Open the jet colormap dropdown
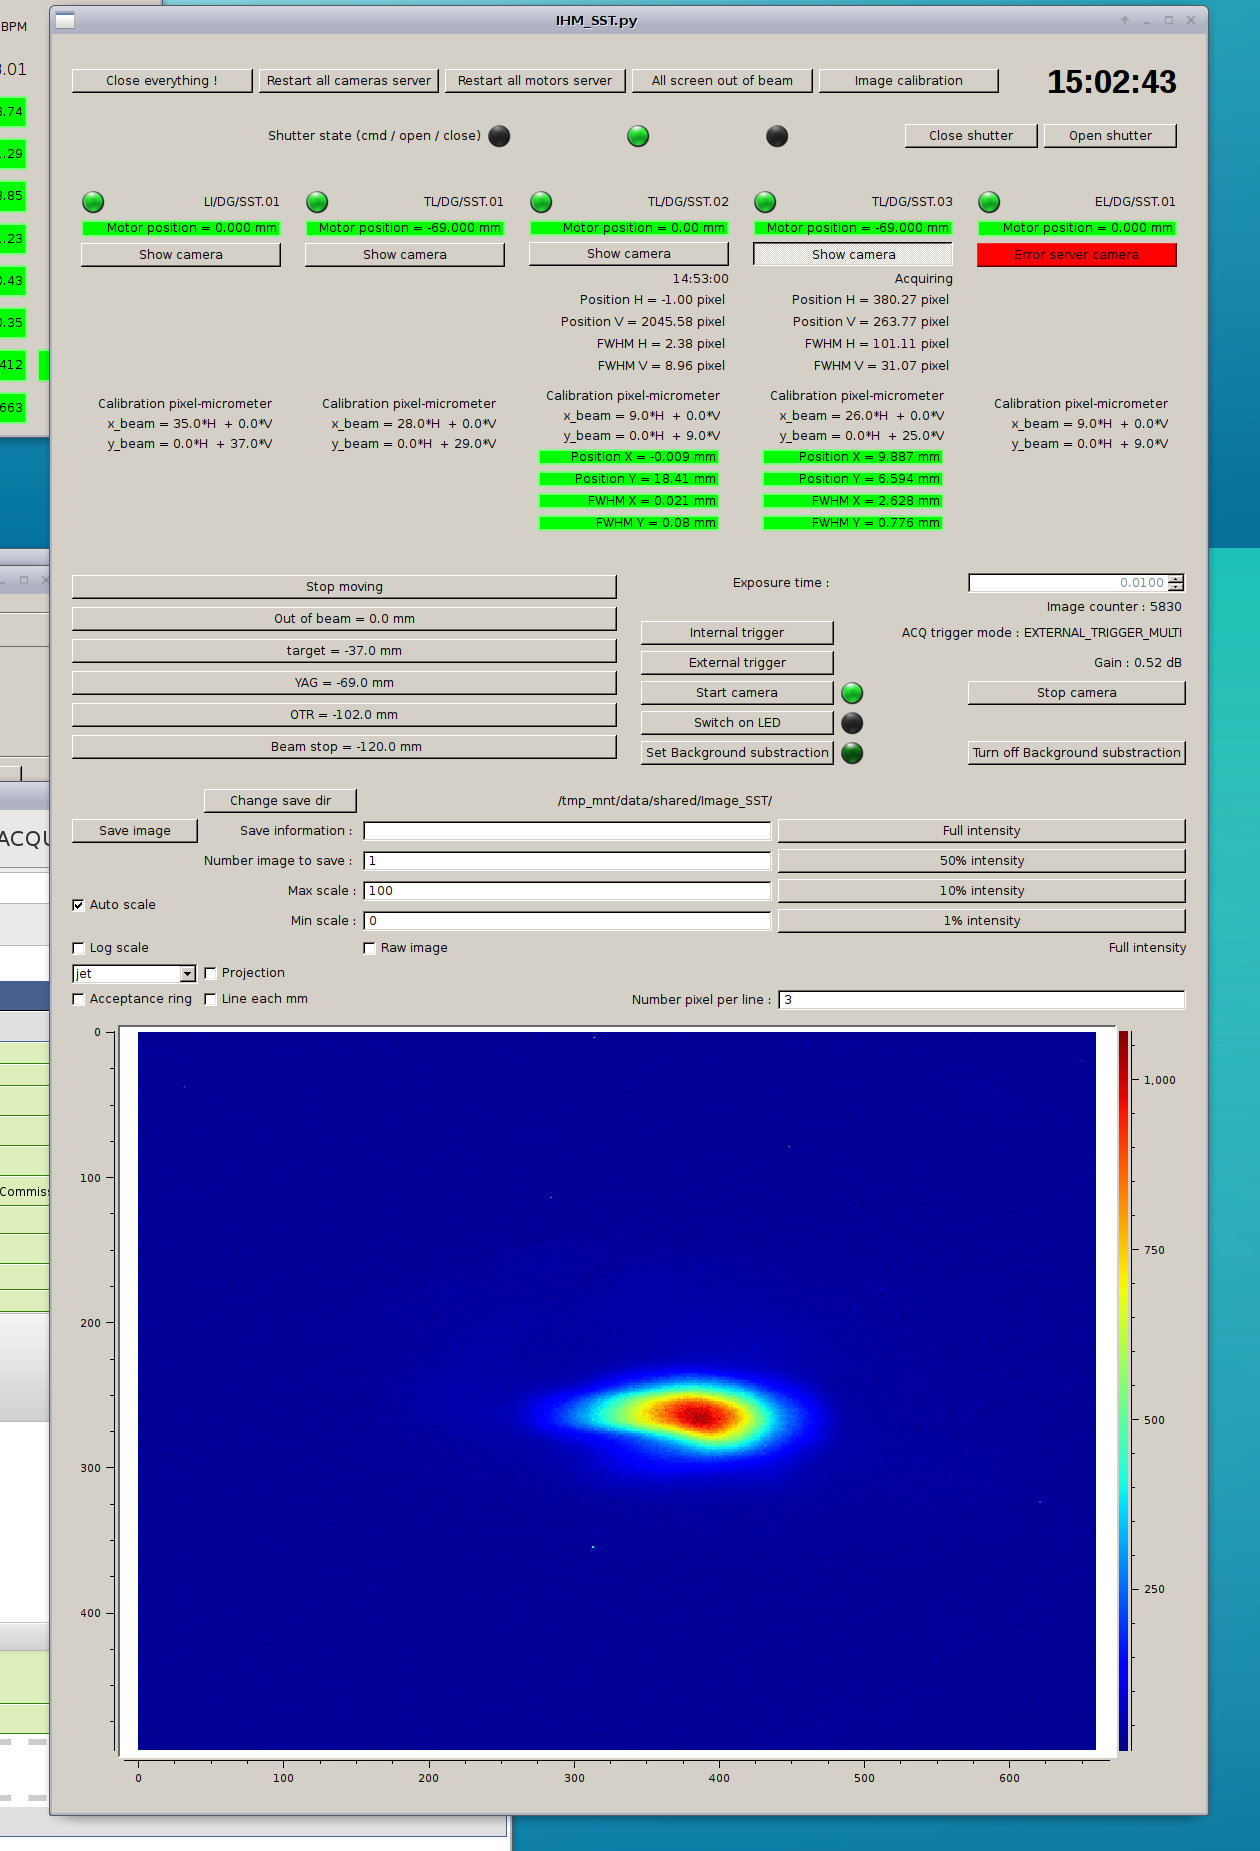The height and width of the screenshot is (1851, 1260). pyautogui.click(x=187, y=974)
